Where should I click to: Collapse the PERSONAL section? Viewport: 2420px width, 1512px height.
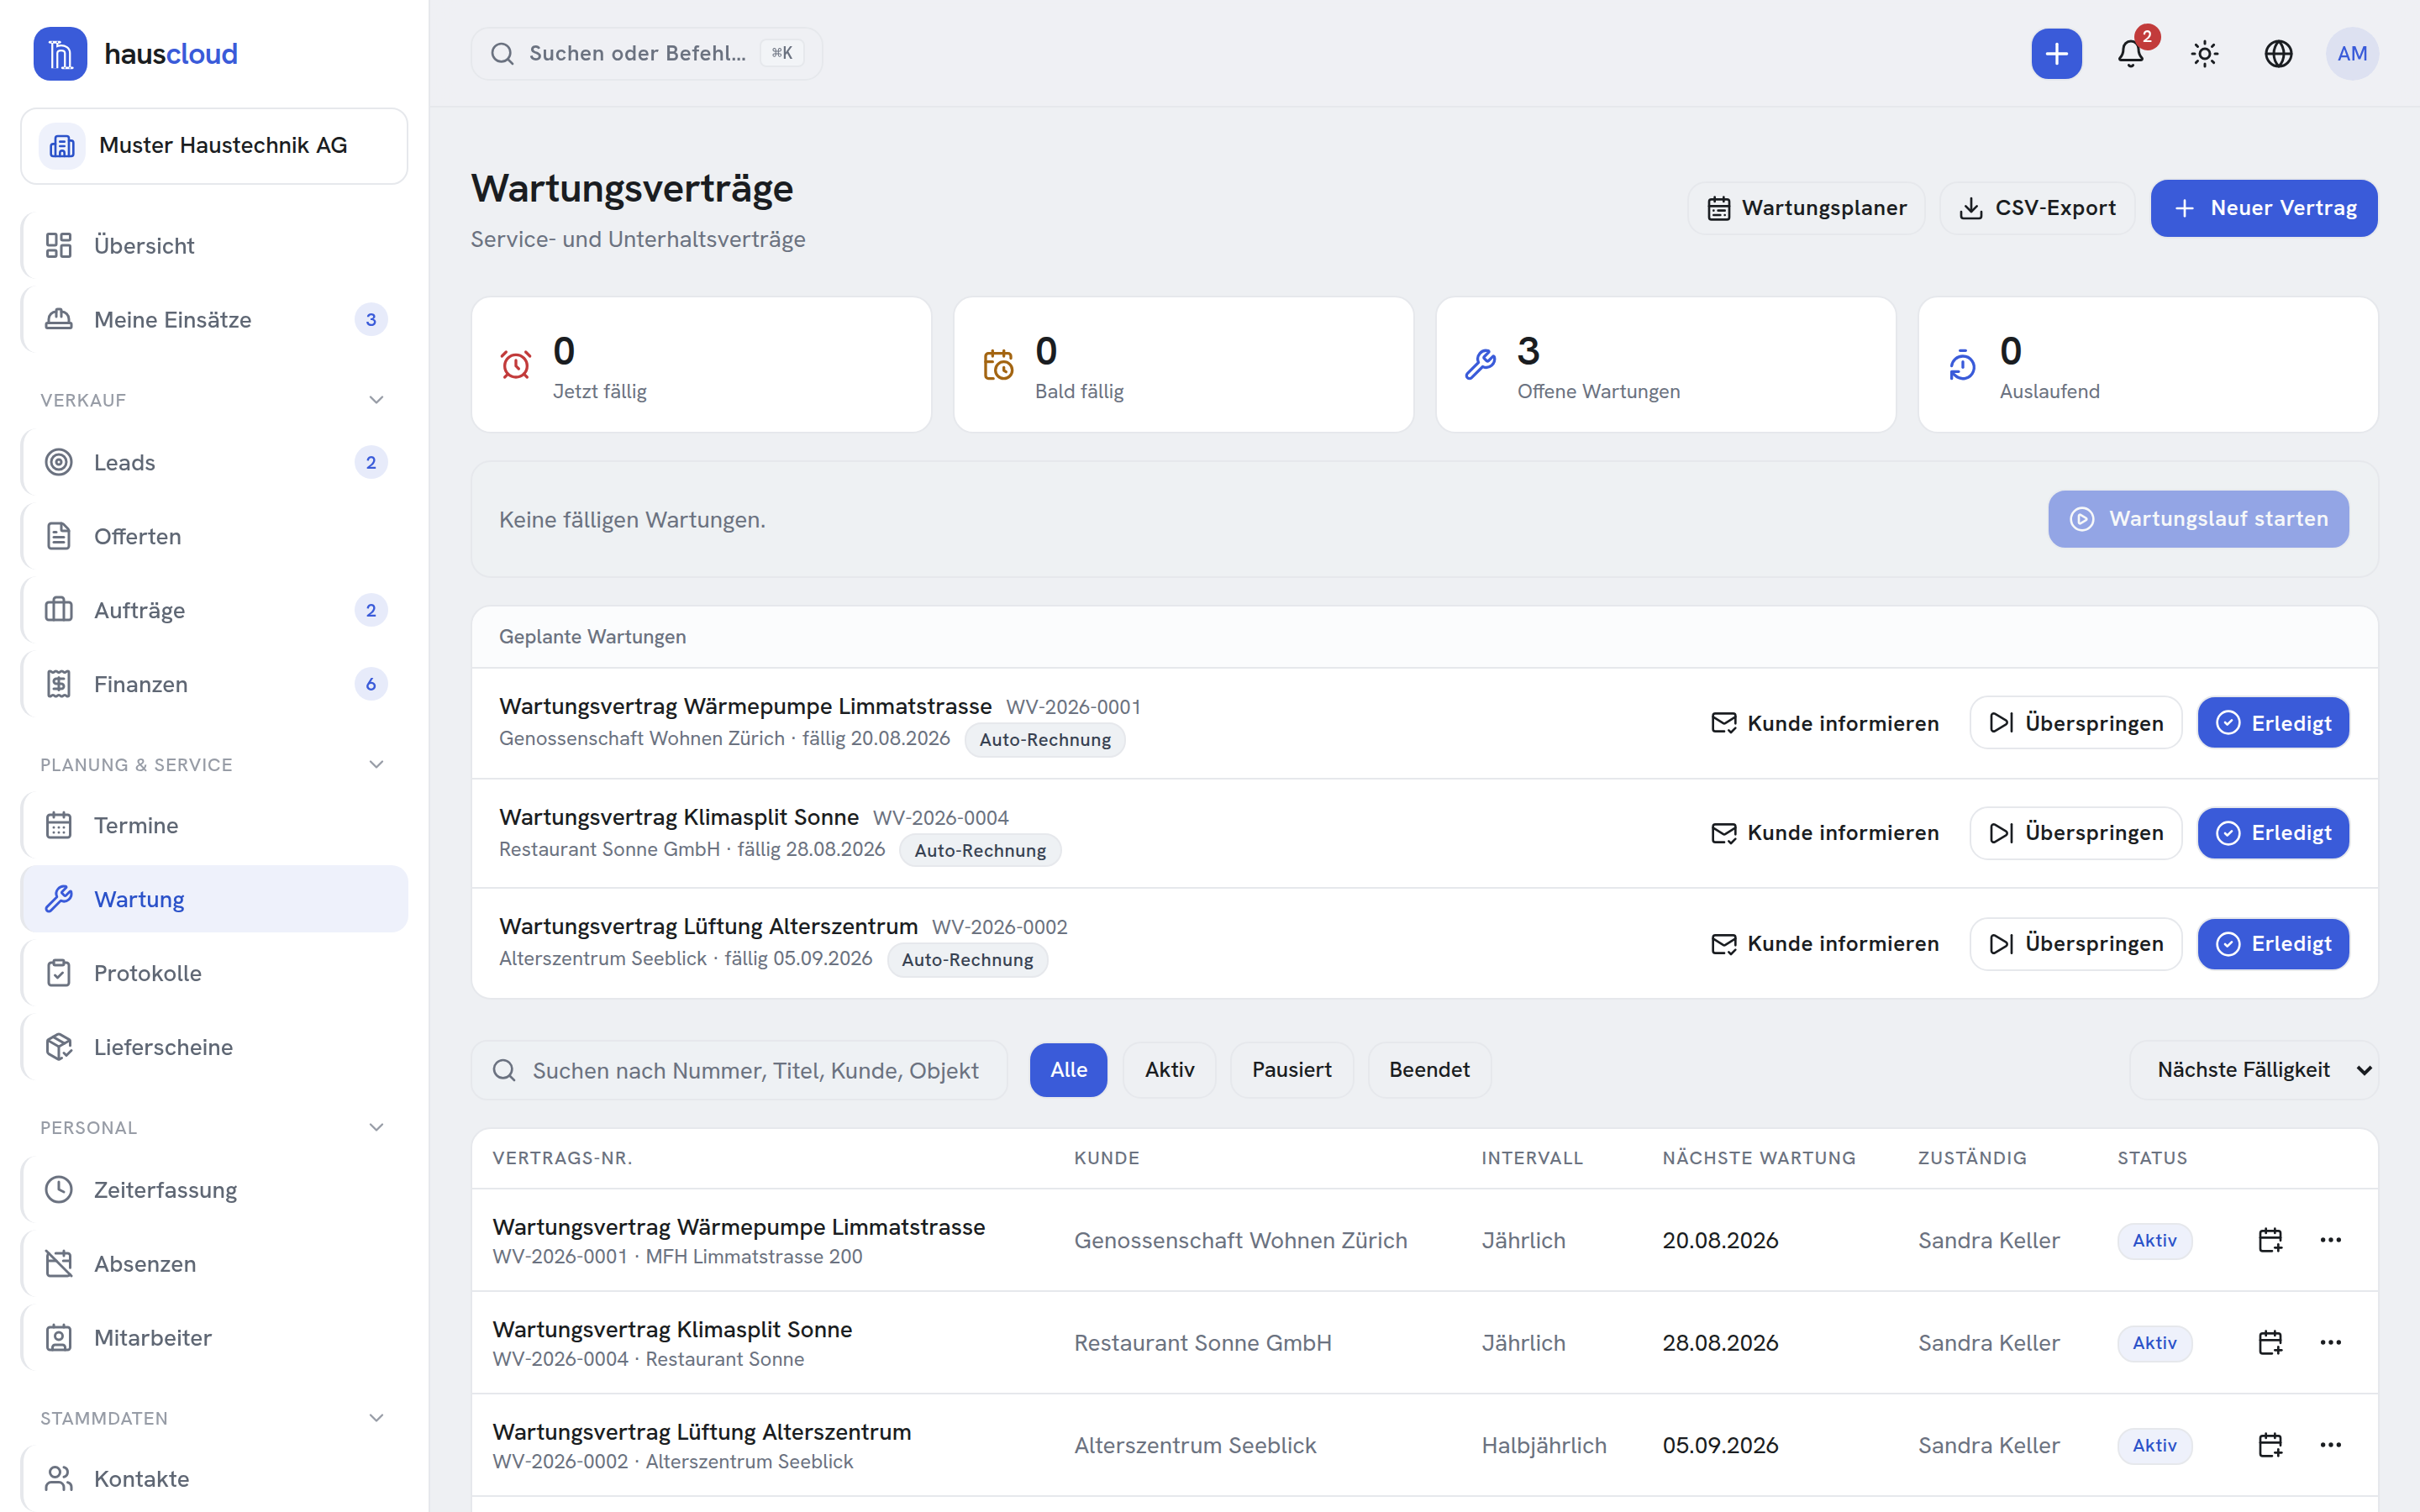[x=376, y=1128]
